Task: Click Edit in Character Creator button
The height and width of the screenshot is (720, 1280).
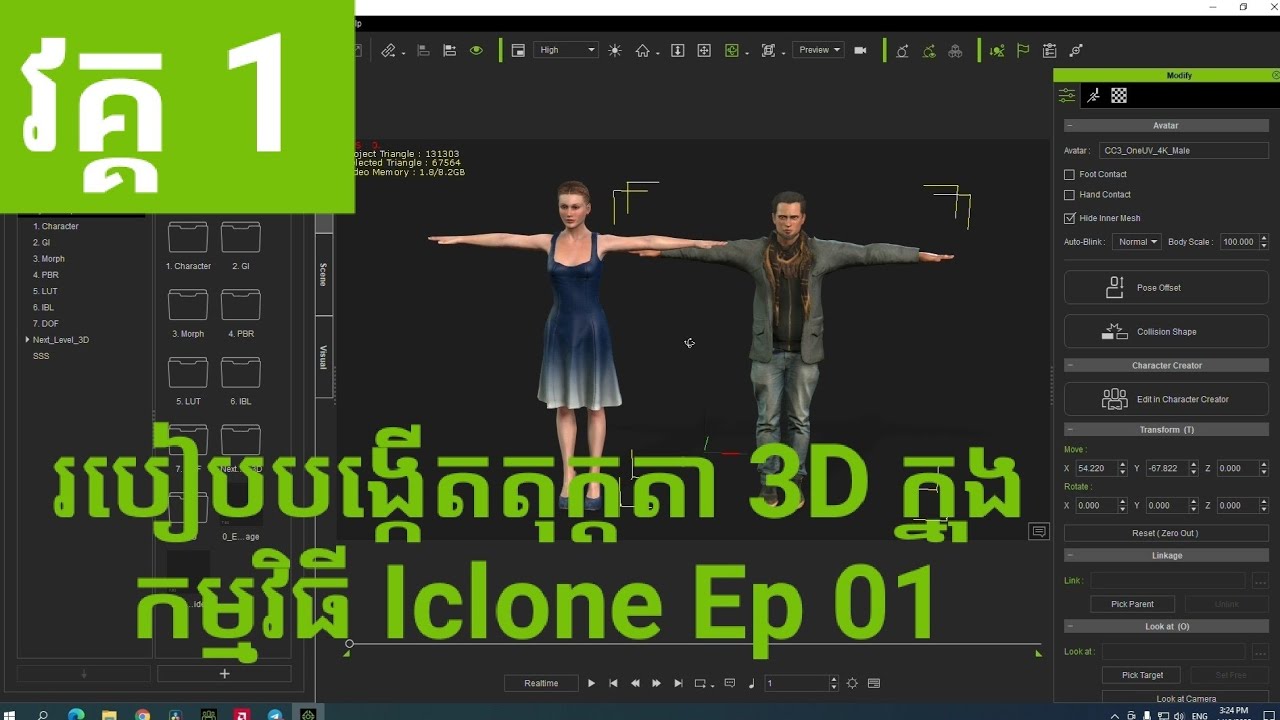Action: coord(1166,399)
